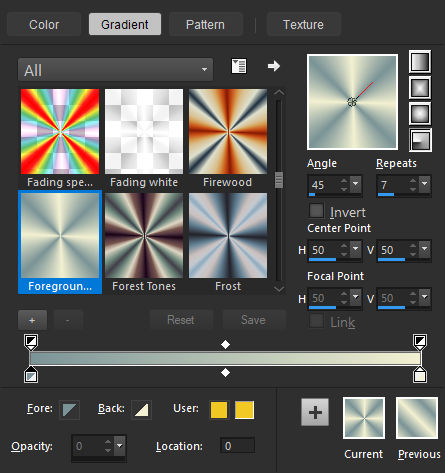Expand the Repeats value dropdown
Image resolution: width=445 pixels, height=473 pixels.
[425, 184]
